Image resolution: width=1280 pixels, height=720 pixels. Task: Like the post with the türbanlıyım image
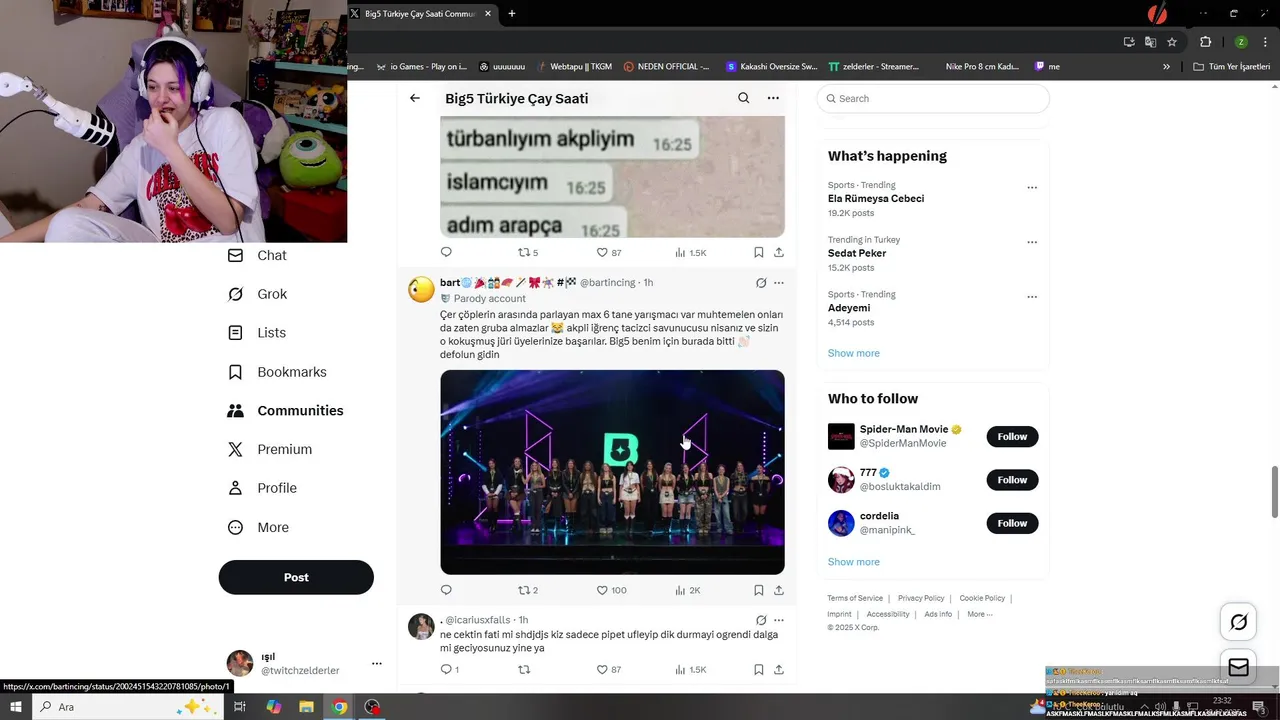pos(609,253)
